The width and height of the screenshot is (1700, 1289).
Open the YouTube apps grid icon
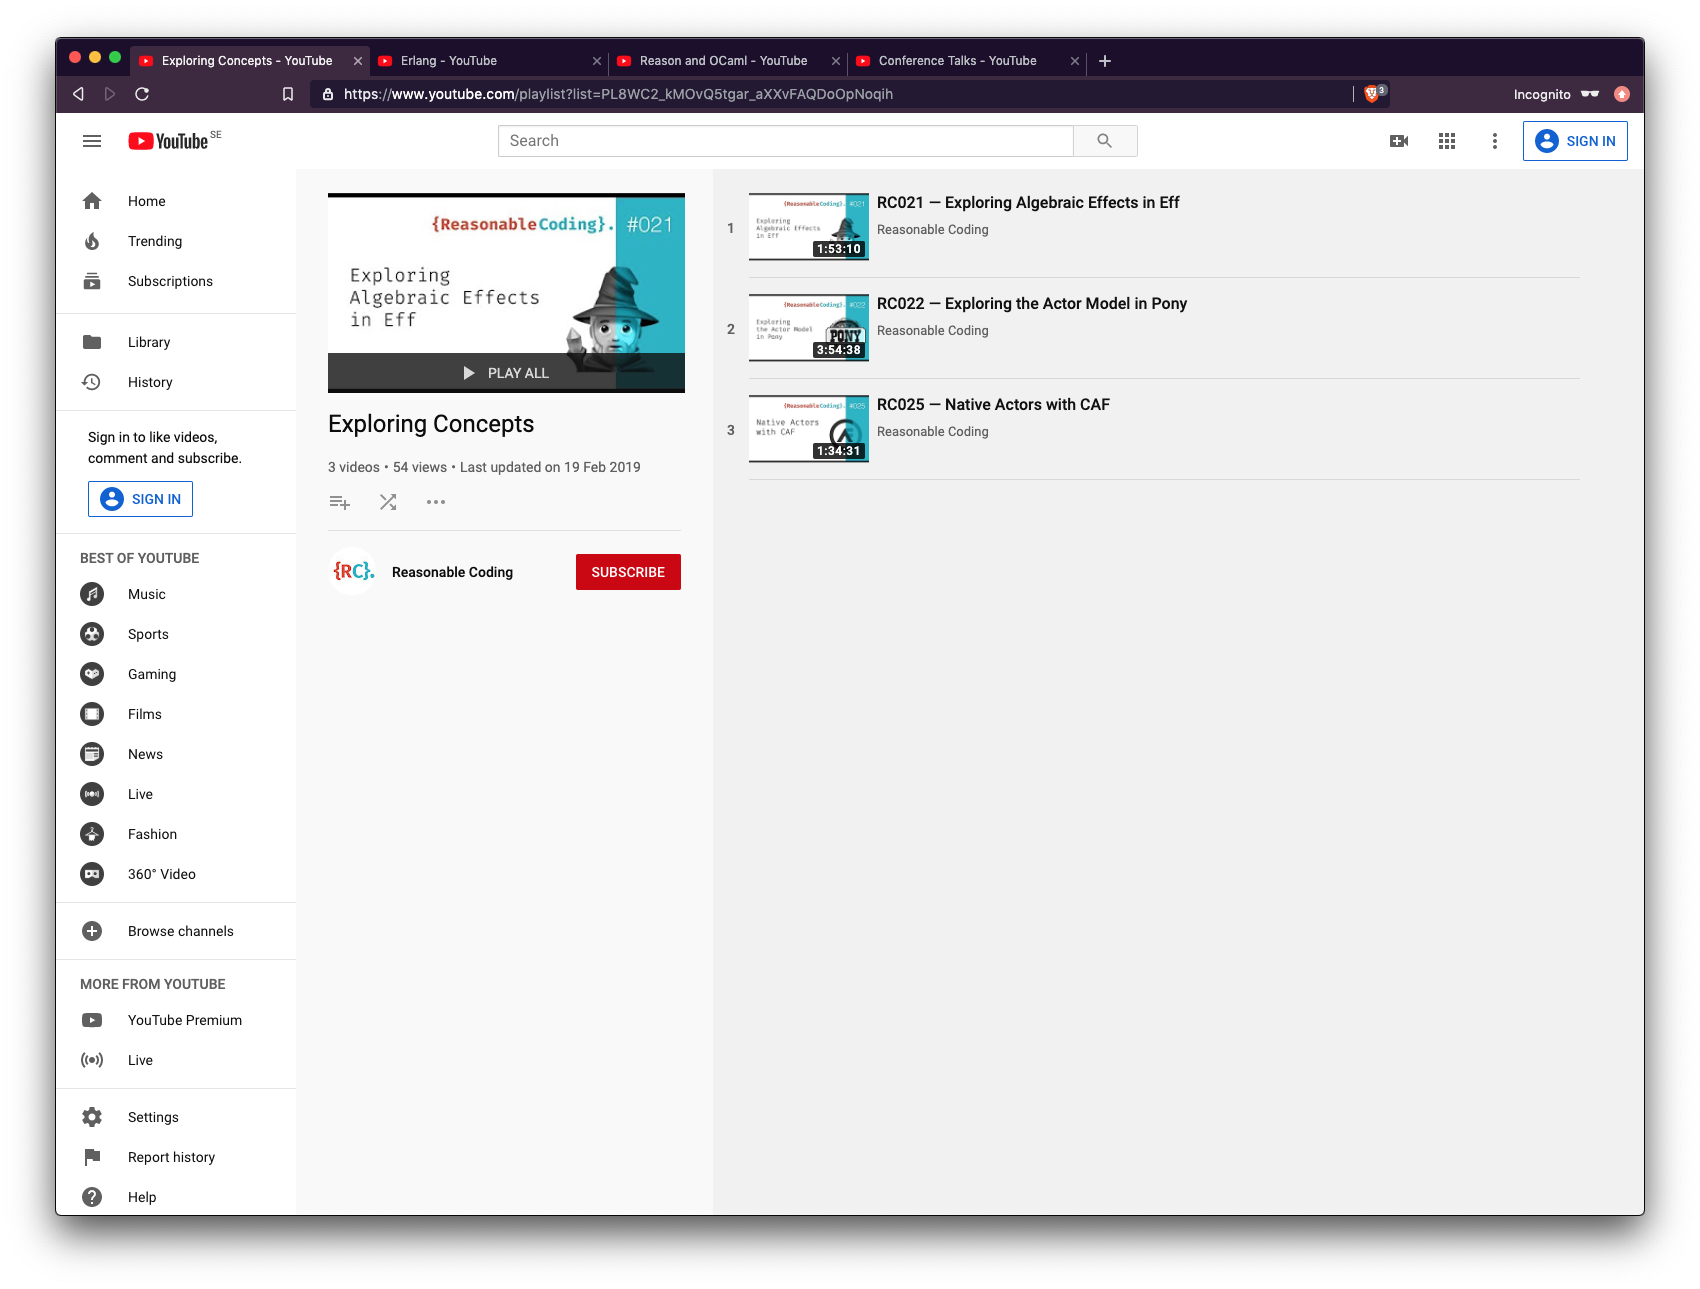1446,141
